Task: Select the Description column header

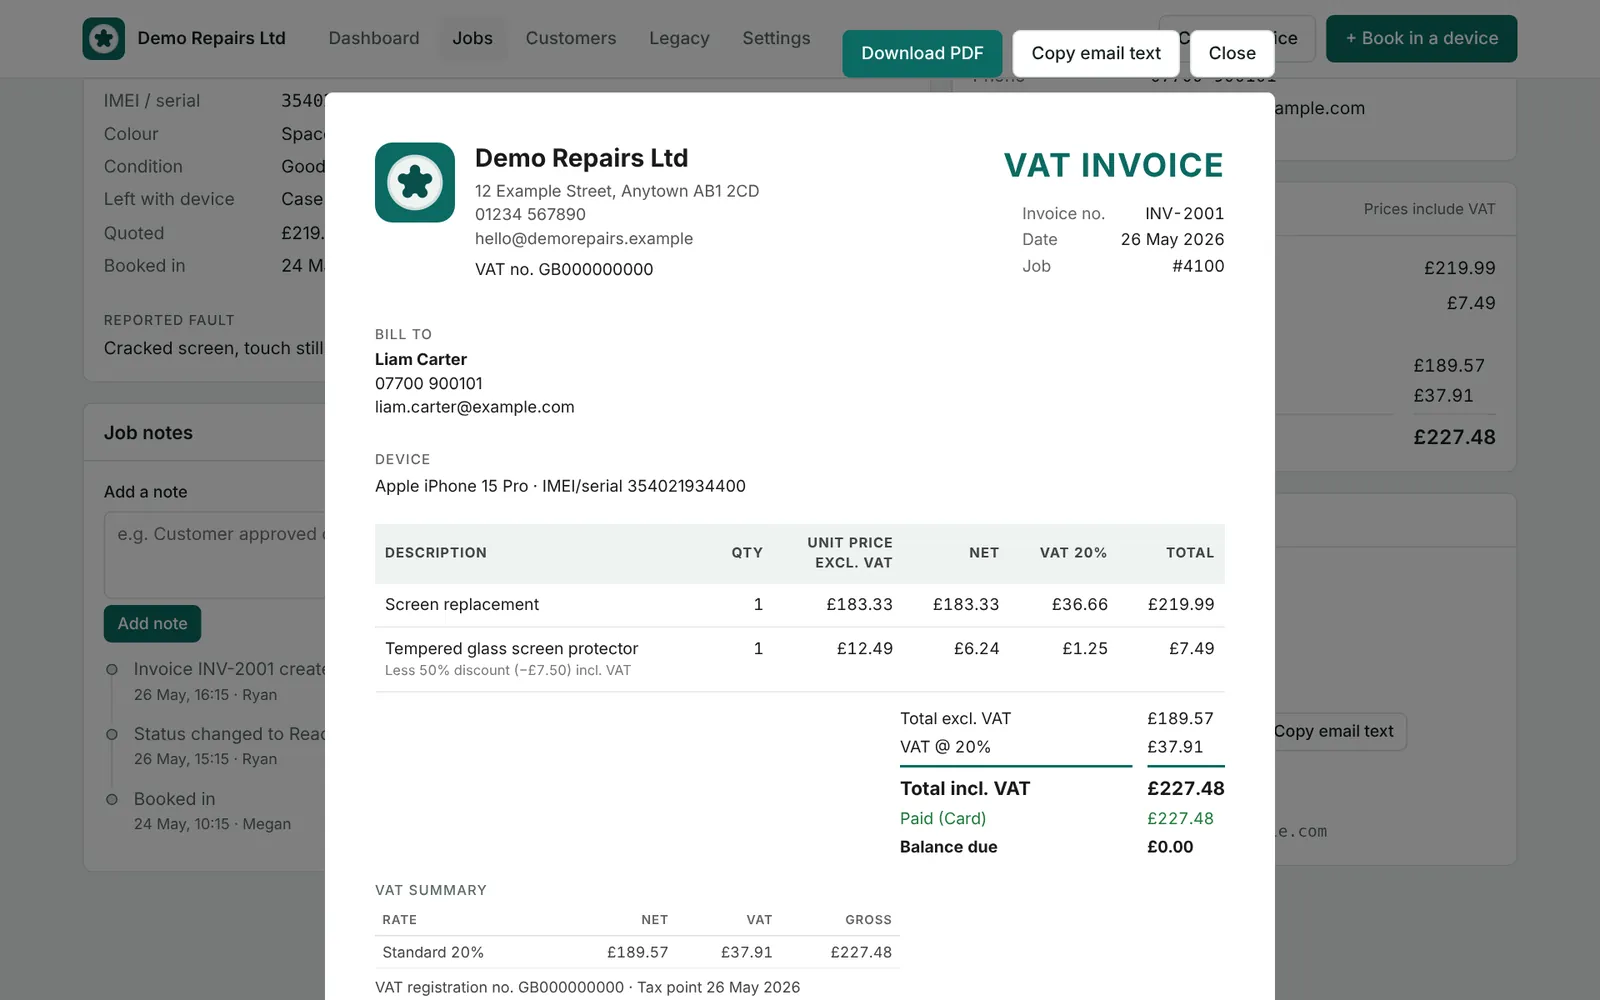Action: [436, 553]
